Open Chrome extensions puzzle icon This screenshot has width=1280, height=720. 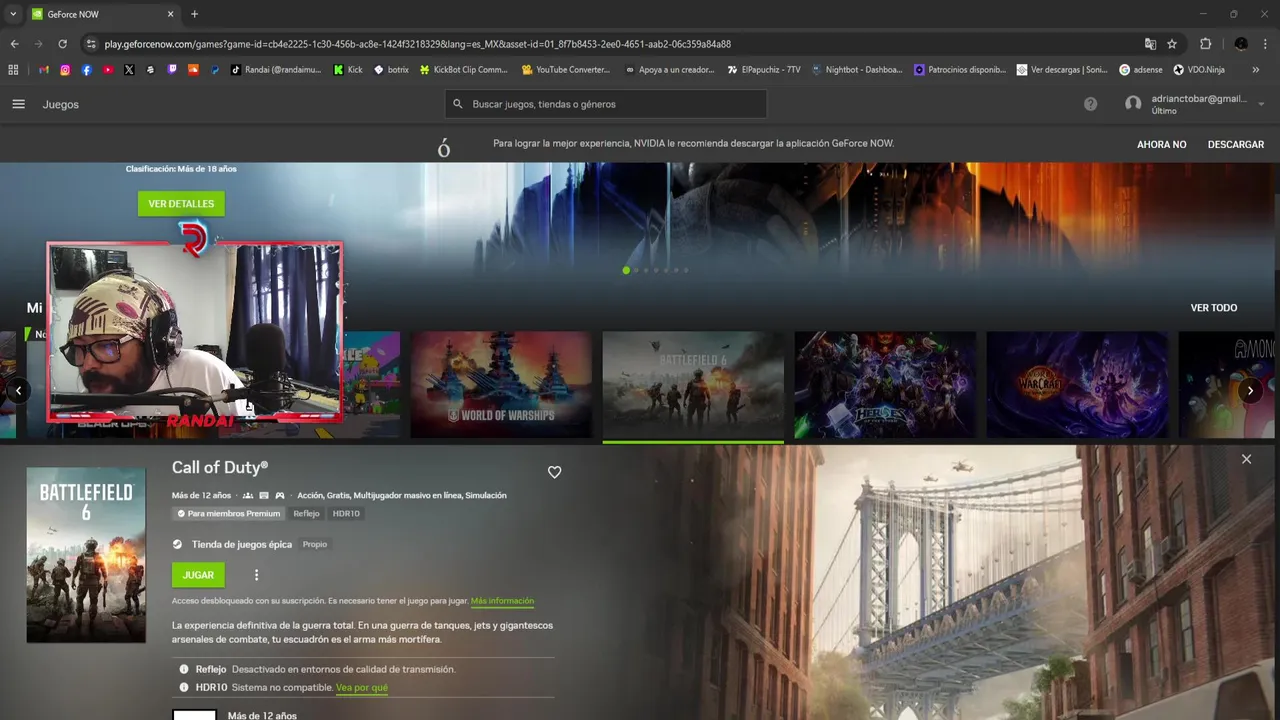pyautogui.click(x=1205, y=44)
